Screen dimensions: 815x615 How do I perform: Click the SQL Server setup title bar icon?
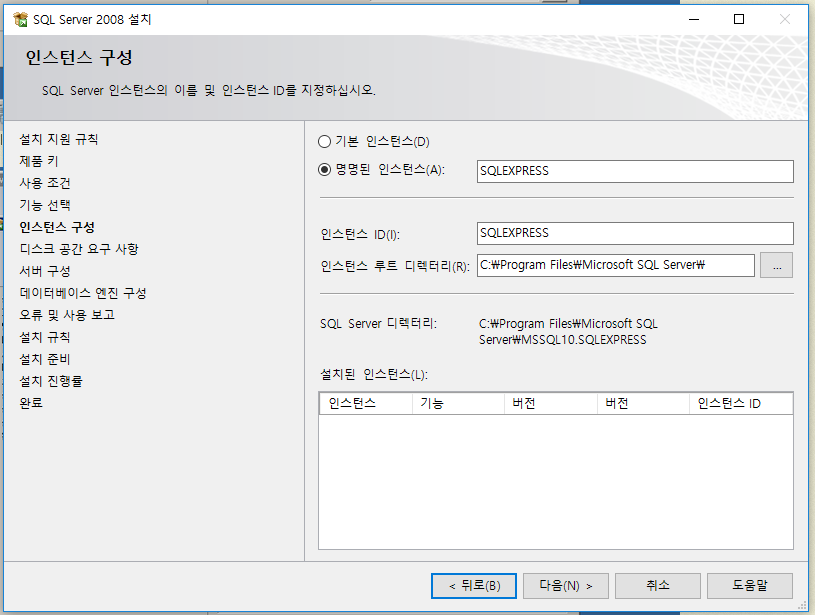20,20
